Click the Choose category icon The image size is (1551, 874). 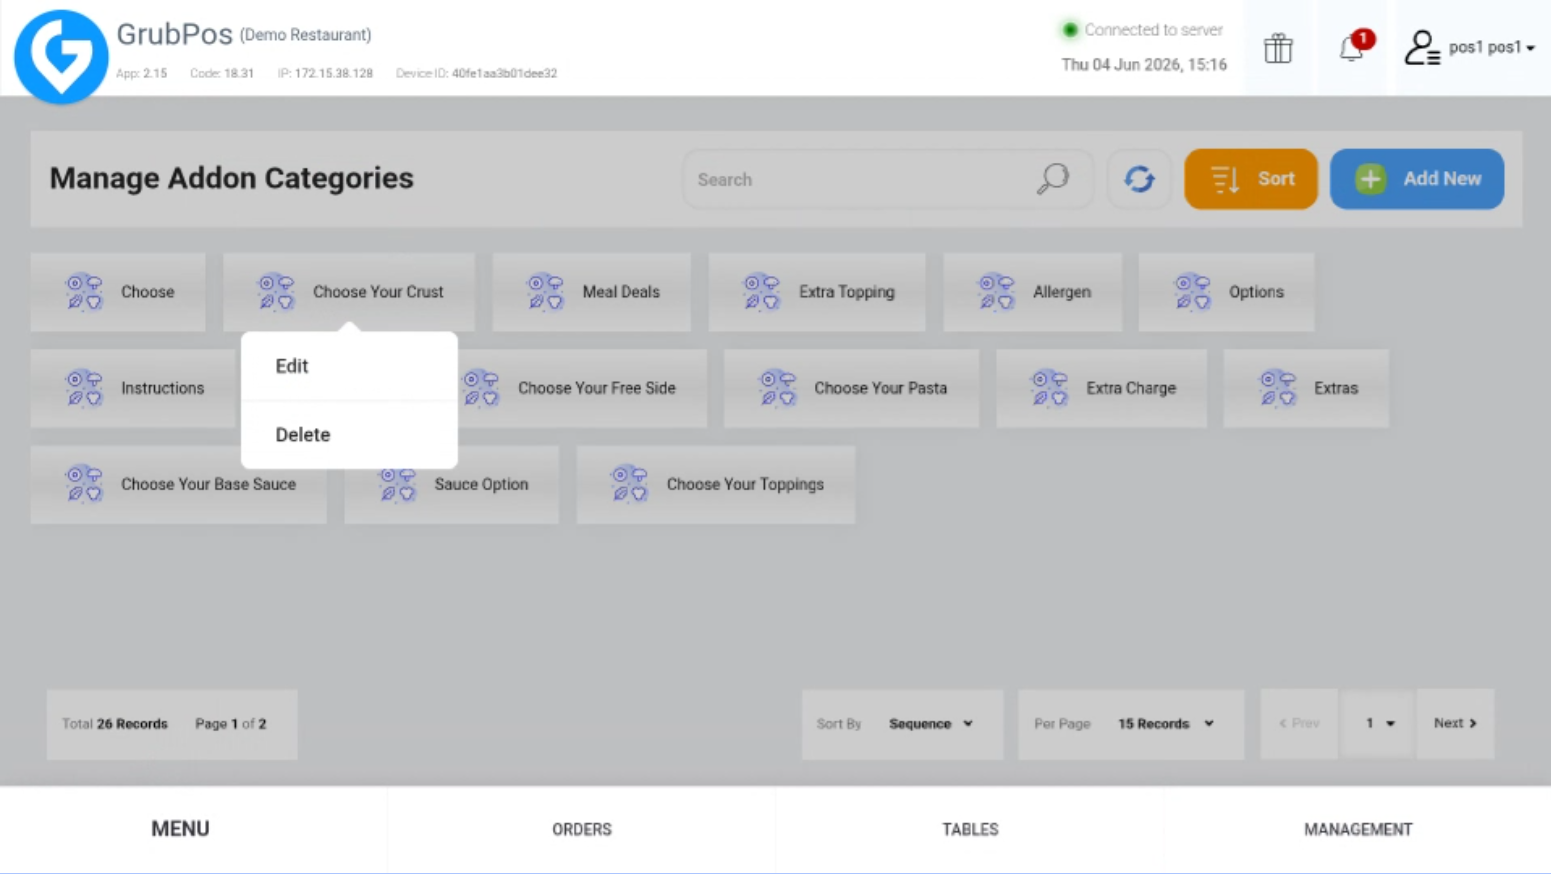(x=84, y=292)
